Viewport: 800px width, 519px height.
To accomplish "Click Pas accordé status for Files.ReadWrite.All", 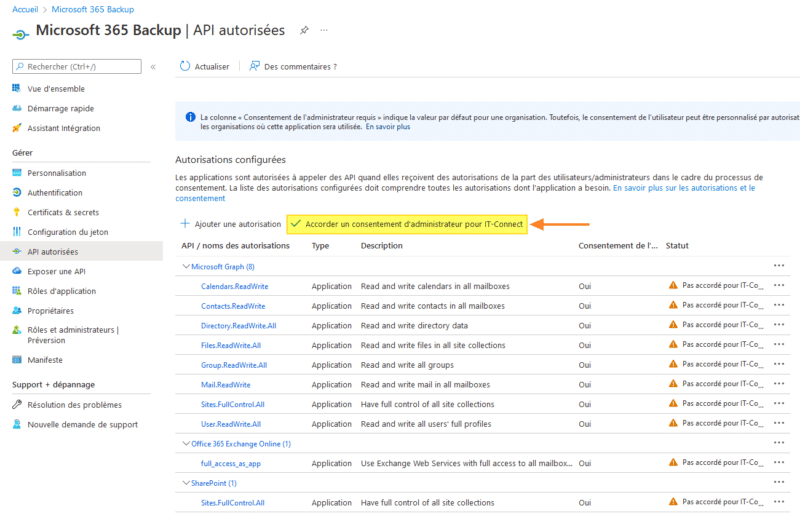I will 723,344.
